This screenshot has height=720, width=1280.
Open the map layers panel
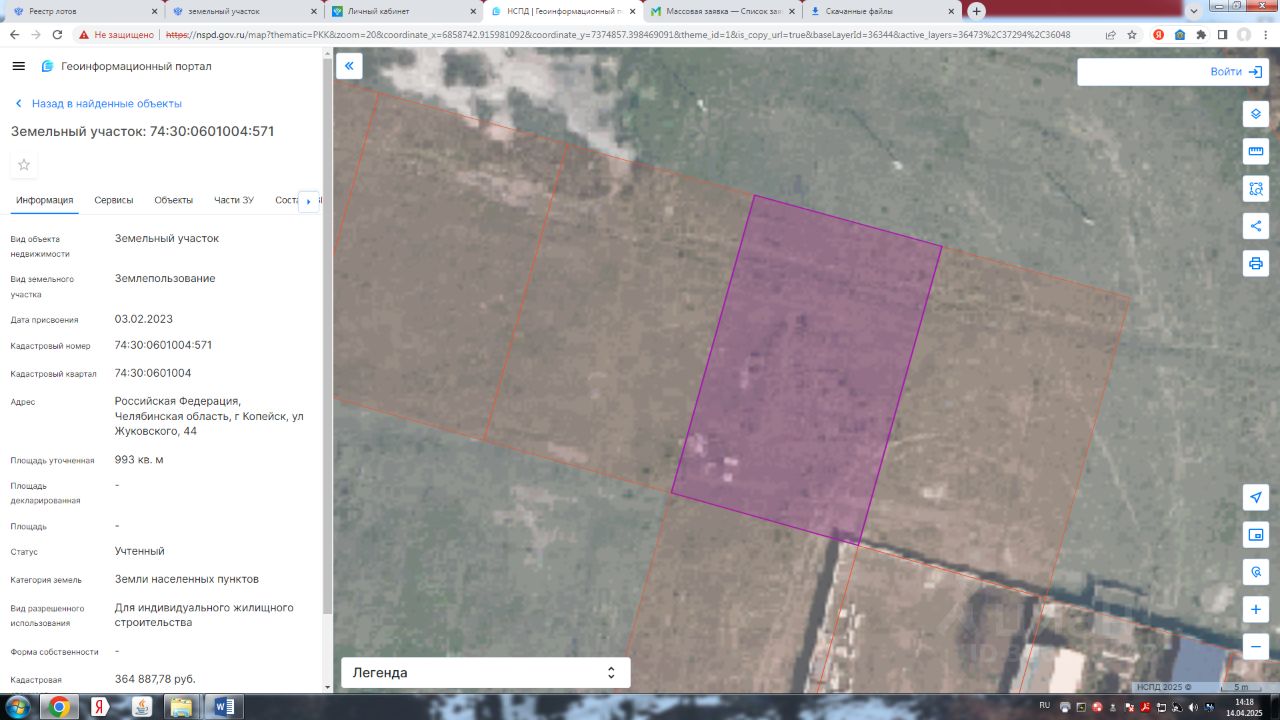pyautogui.click(x=1256, y=114)
